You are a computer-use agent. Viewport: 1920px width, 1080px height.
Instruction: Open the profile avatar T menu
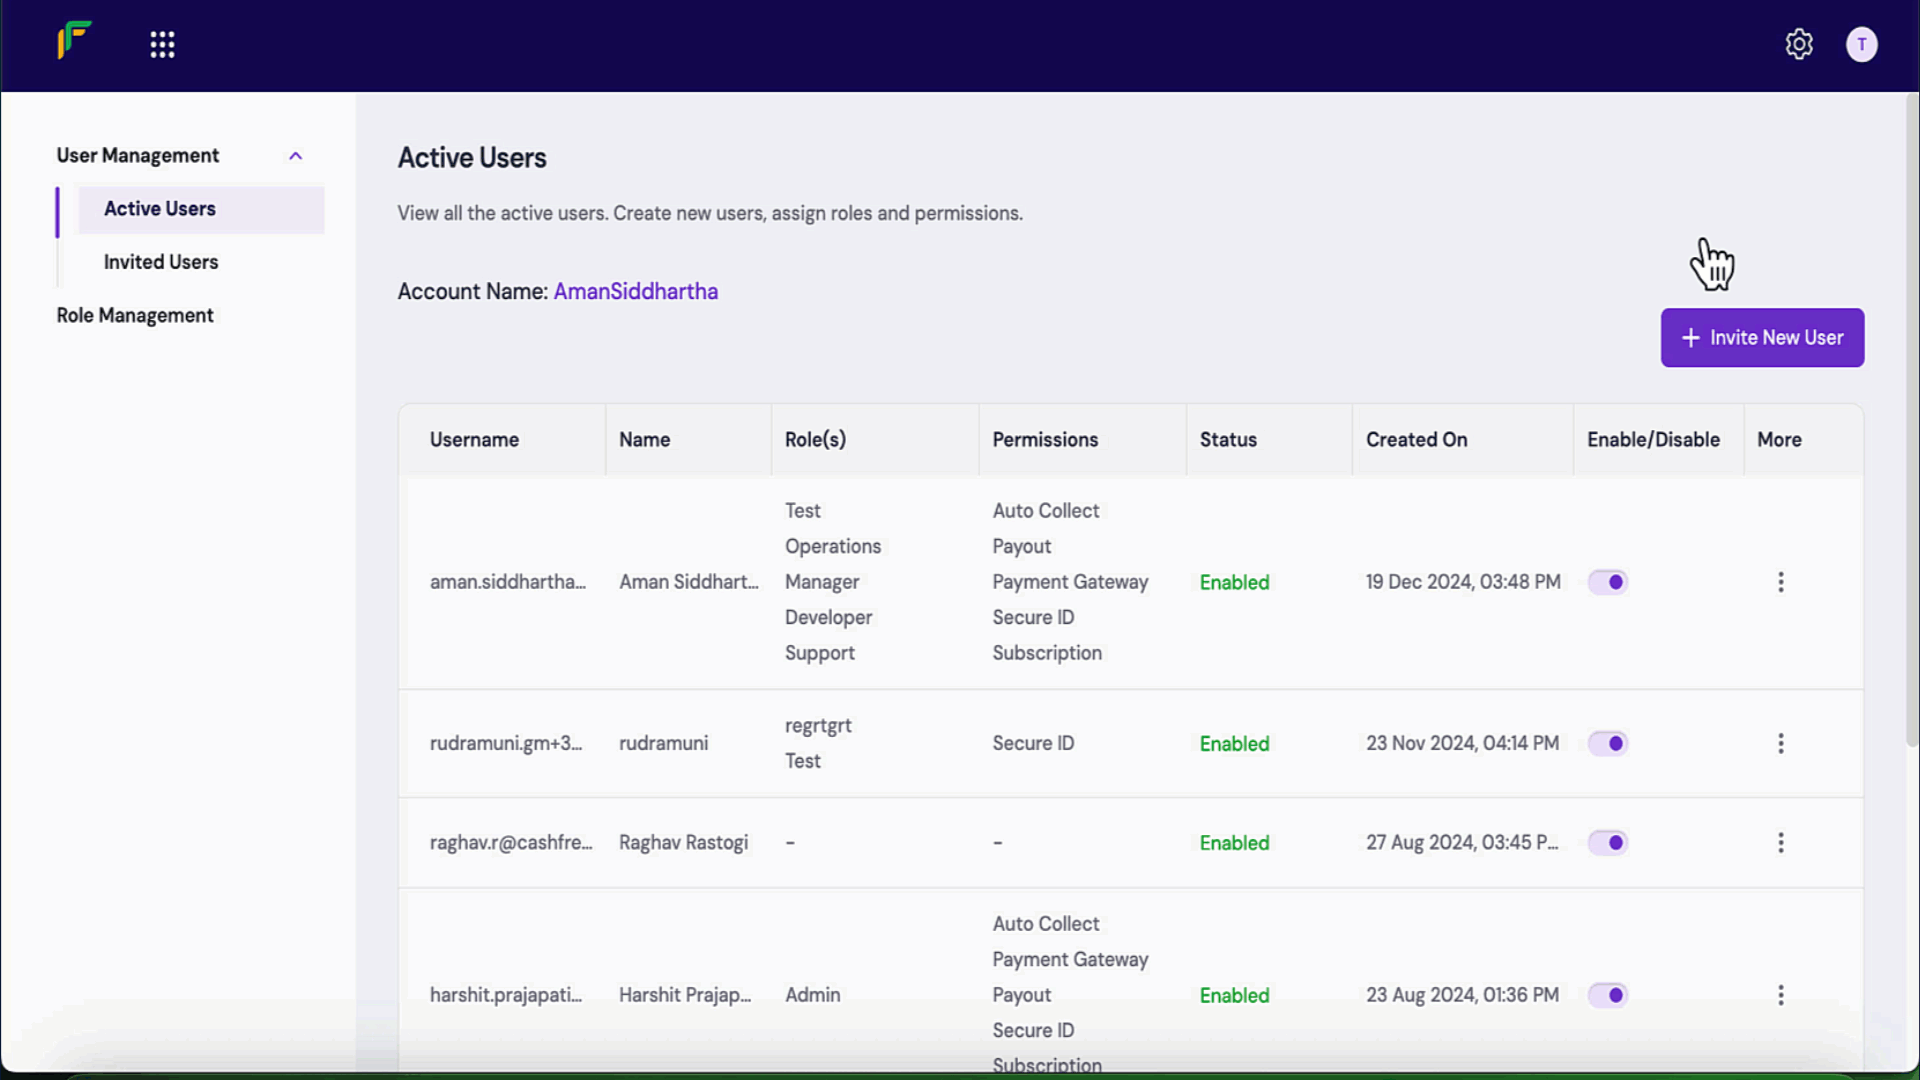coord(1861,44)
